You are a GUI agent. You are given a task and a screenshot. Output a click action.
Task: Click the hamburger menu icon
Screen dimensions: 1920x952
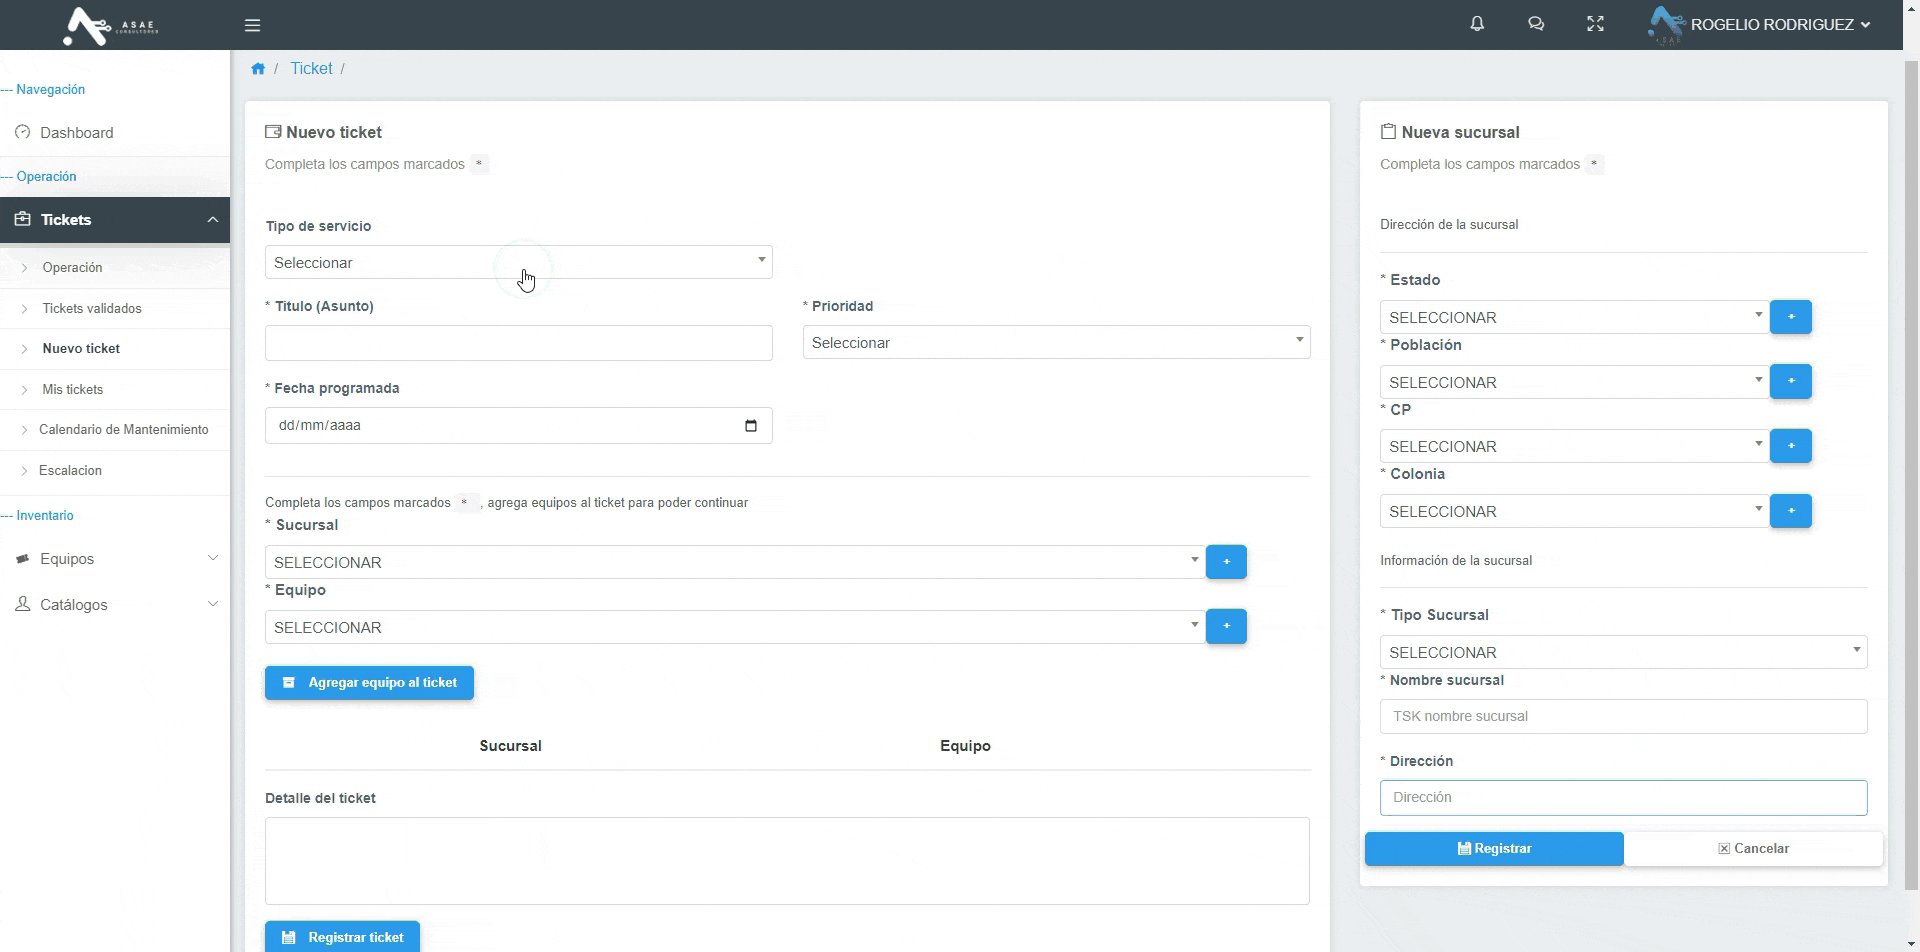pyautogui.click(x=252, y=25)
